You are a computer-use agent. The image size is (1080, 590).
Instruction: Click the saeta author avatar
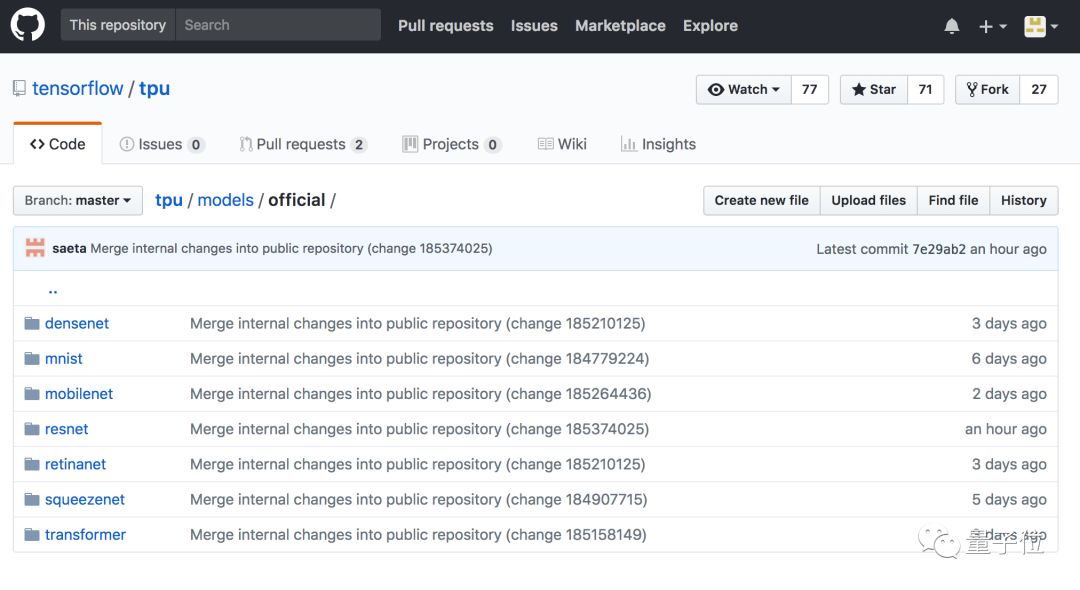[x=35, y=248]
